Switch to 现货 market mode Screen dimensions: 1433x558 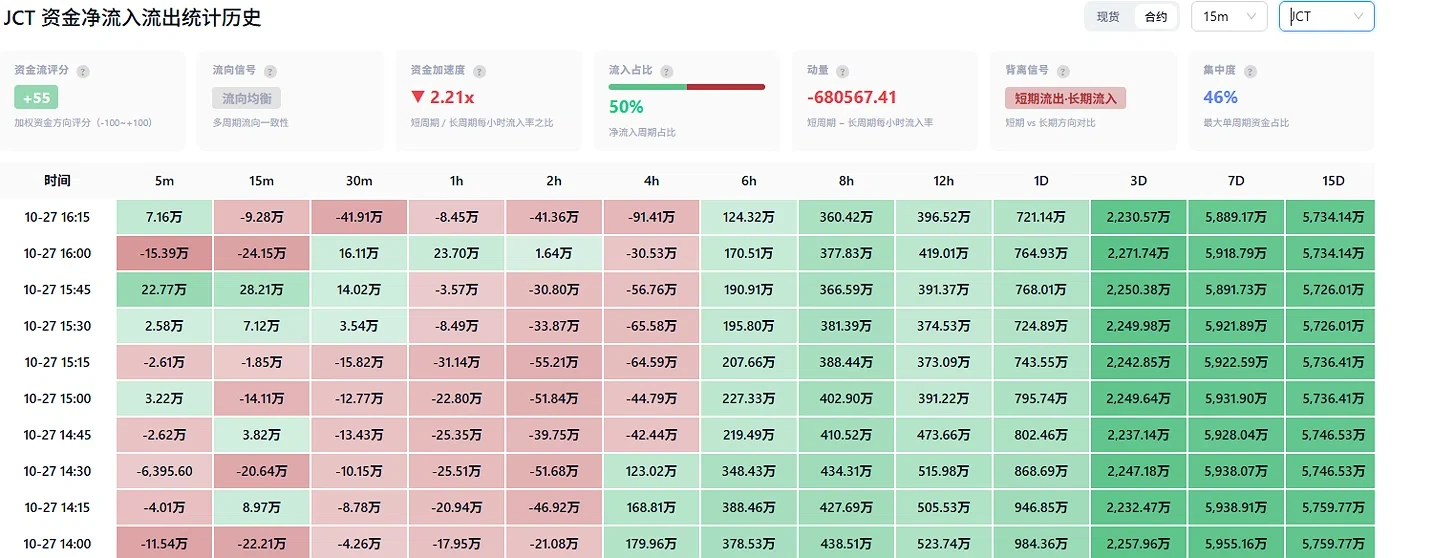pyautogui.click(x=1108, y=16)
